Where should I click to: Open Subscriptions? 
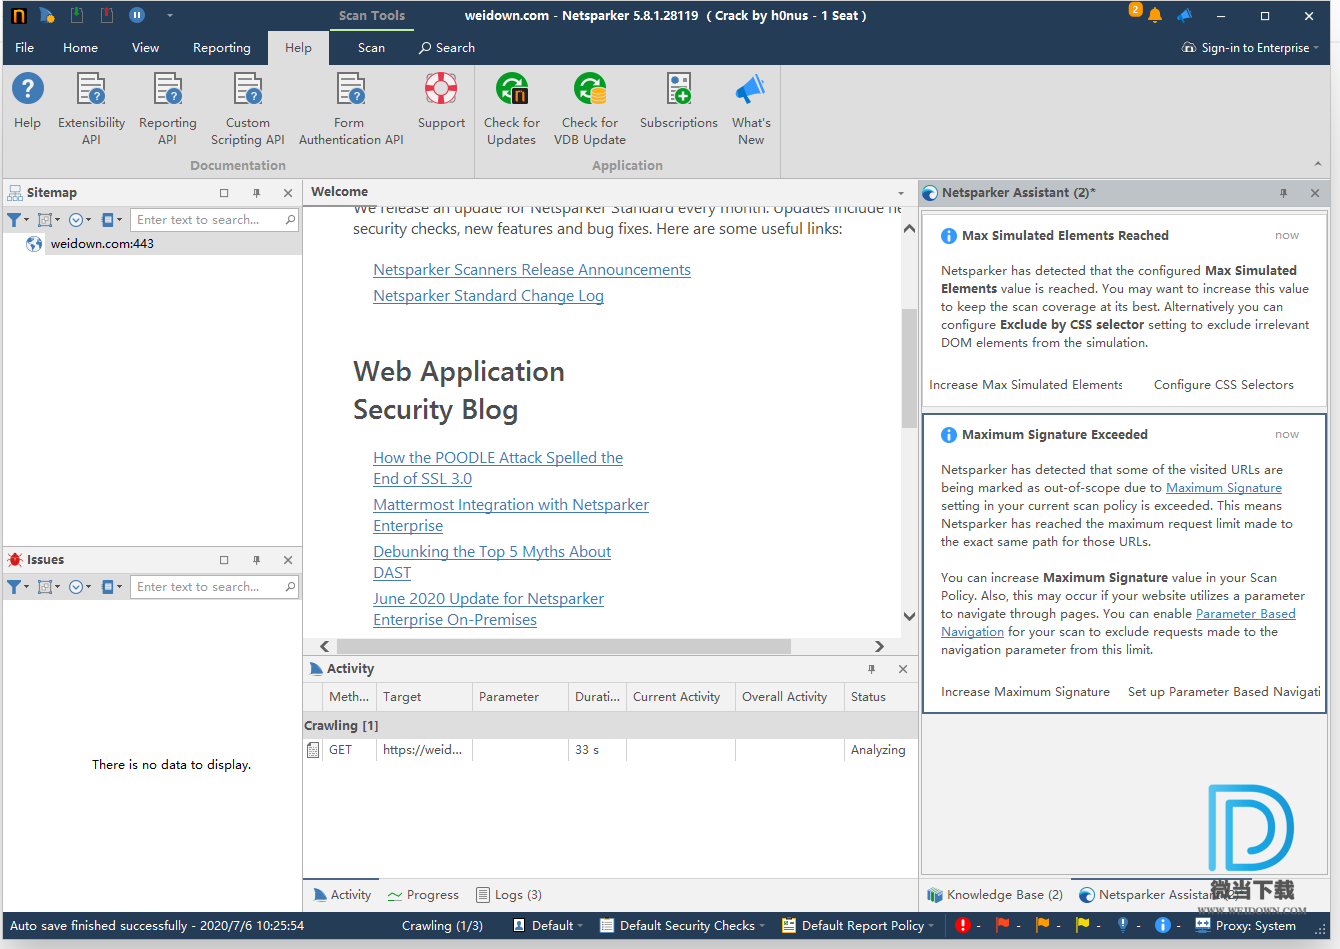click(x=679, y=102)
